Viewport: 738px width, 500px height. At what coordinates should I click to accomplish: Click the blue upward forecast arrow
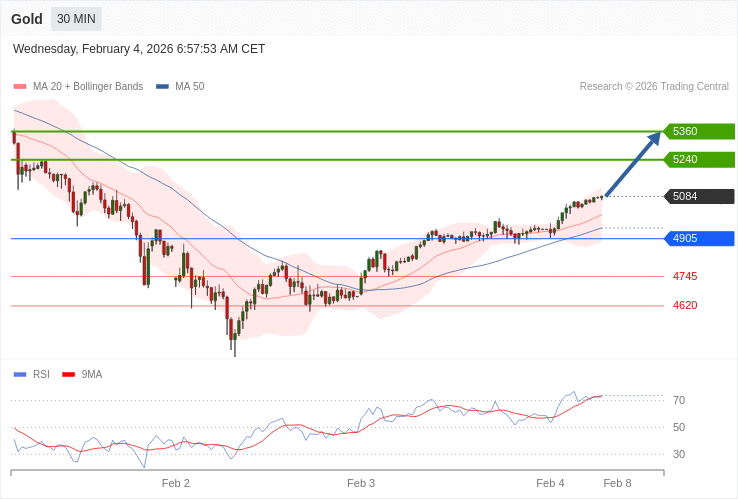tap(633, 163)
